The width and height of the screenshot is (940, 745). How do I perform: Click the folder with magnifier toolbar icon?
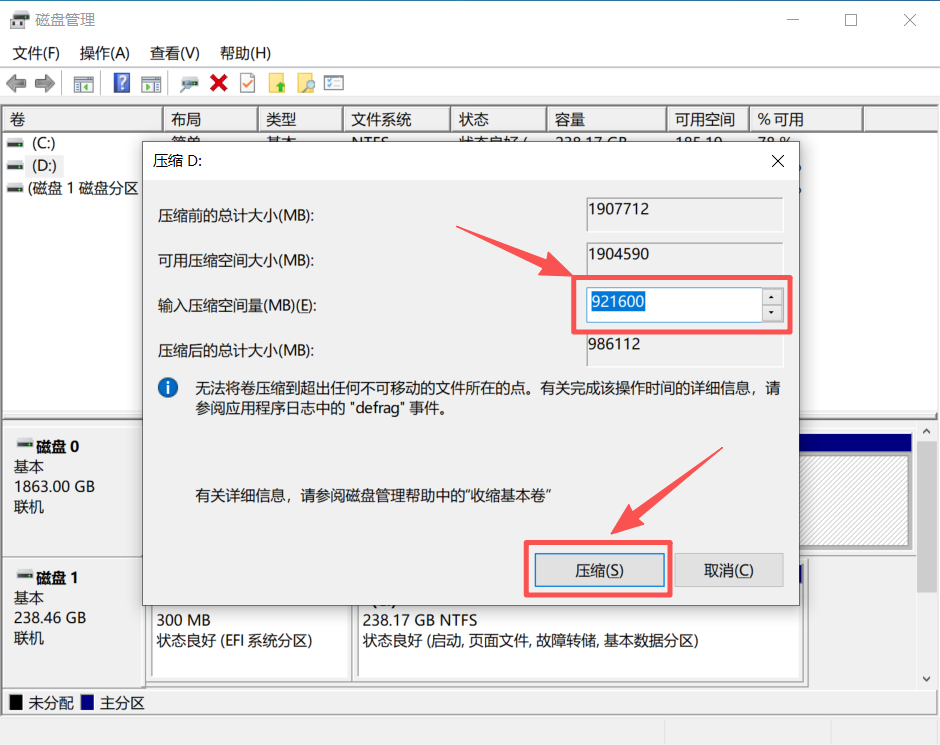click(x=306, y=83)
